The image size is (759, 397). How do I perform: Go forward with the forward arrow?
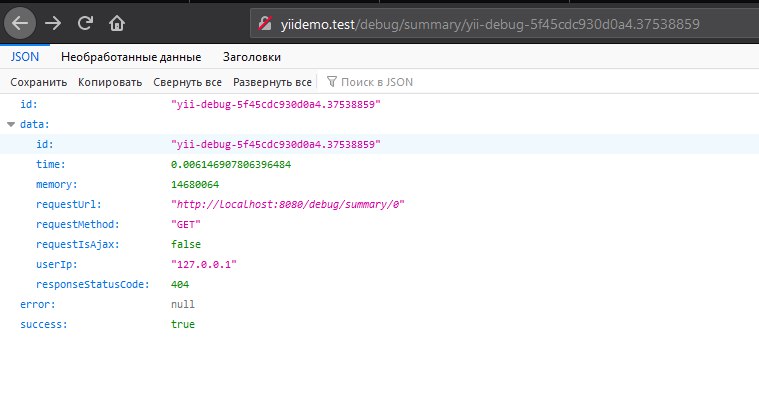click(x=53, y=23)
